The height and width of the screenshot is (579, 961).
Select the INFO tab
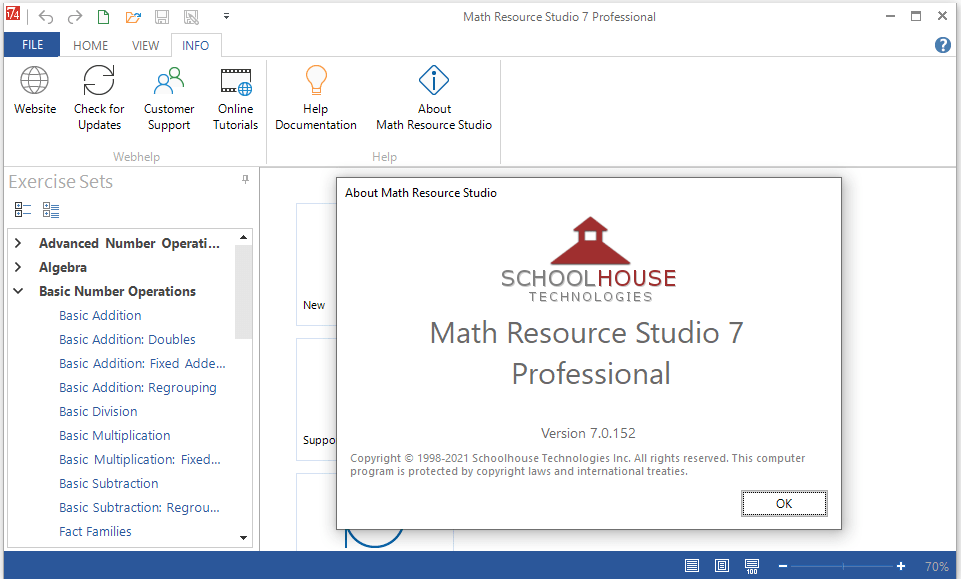click(x=196, y=45)
